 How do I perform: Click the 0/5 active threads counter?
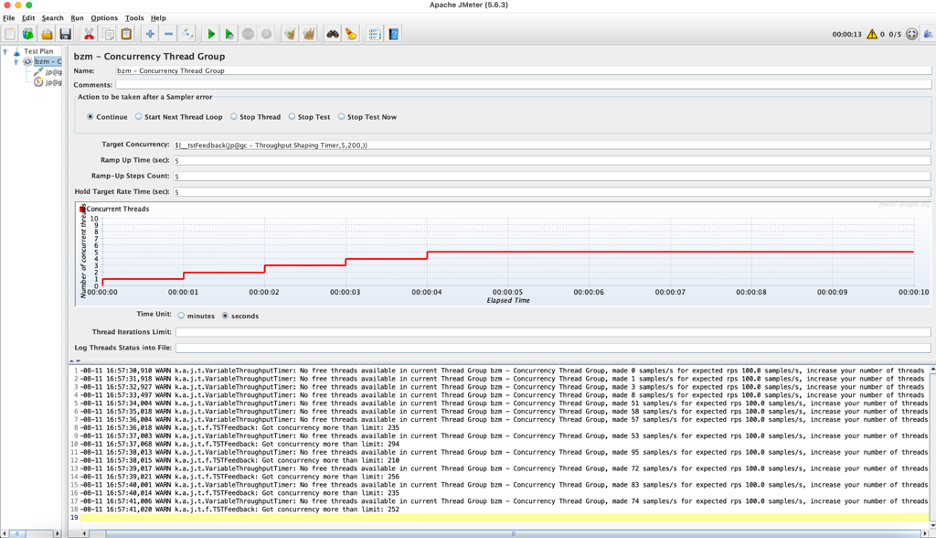[895, 35]
